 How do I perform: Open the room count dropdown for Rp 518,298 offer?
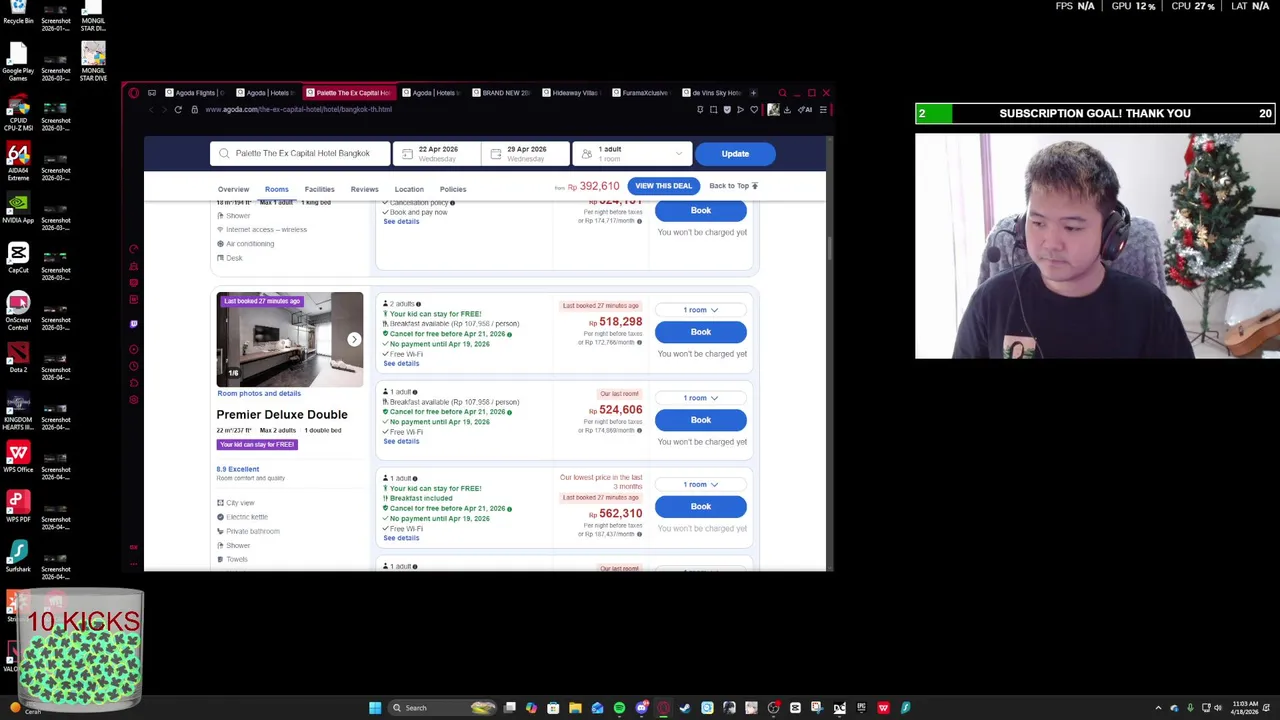coord(700,310)
